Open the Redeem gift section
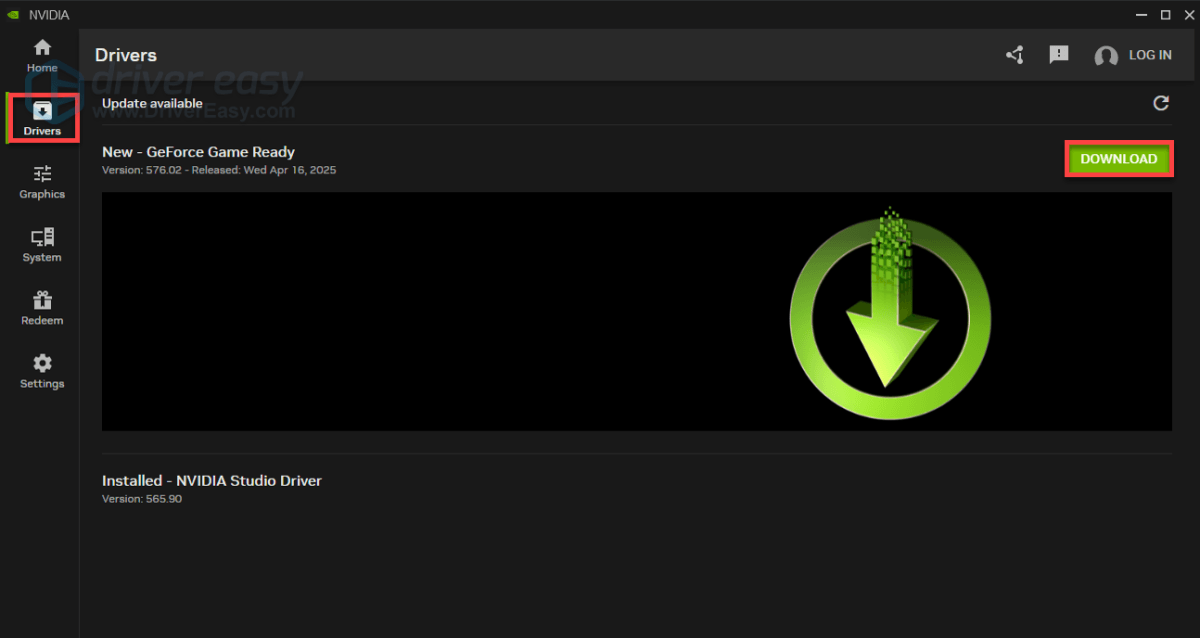This screenshot has height=638, width=1200. [42, 307]
